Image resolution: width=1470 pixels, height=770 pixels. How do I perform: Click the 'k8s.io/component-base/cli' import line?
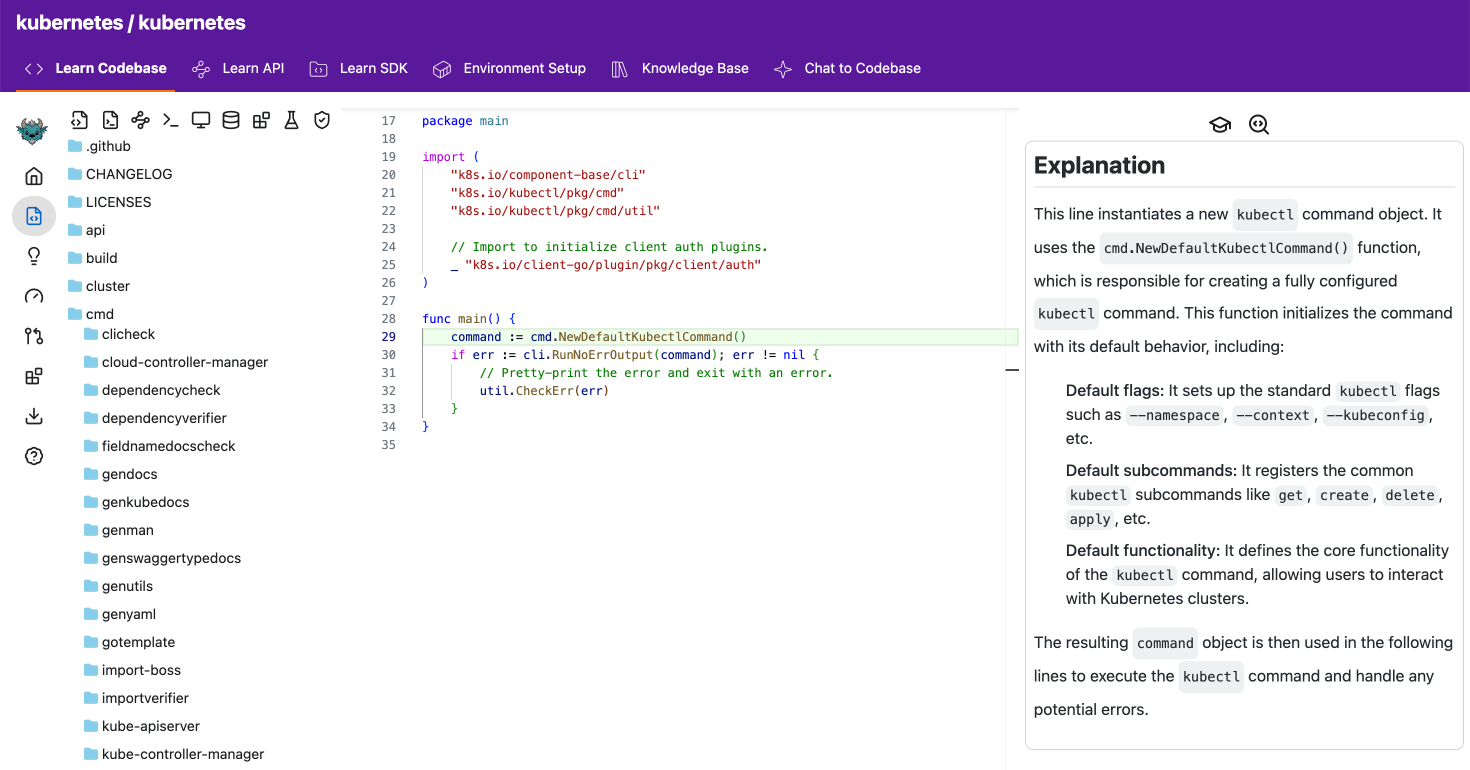click(x=548, y=175)
